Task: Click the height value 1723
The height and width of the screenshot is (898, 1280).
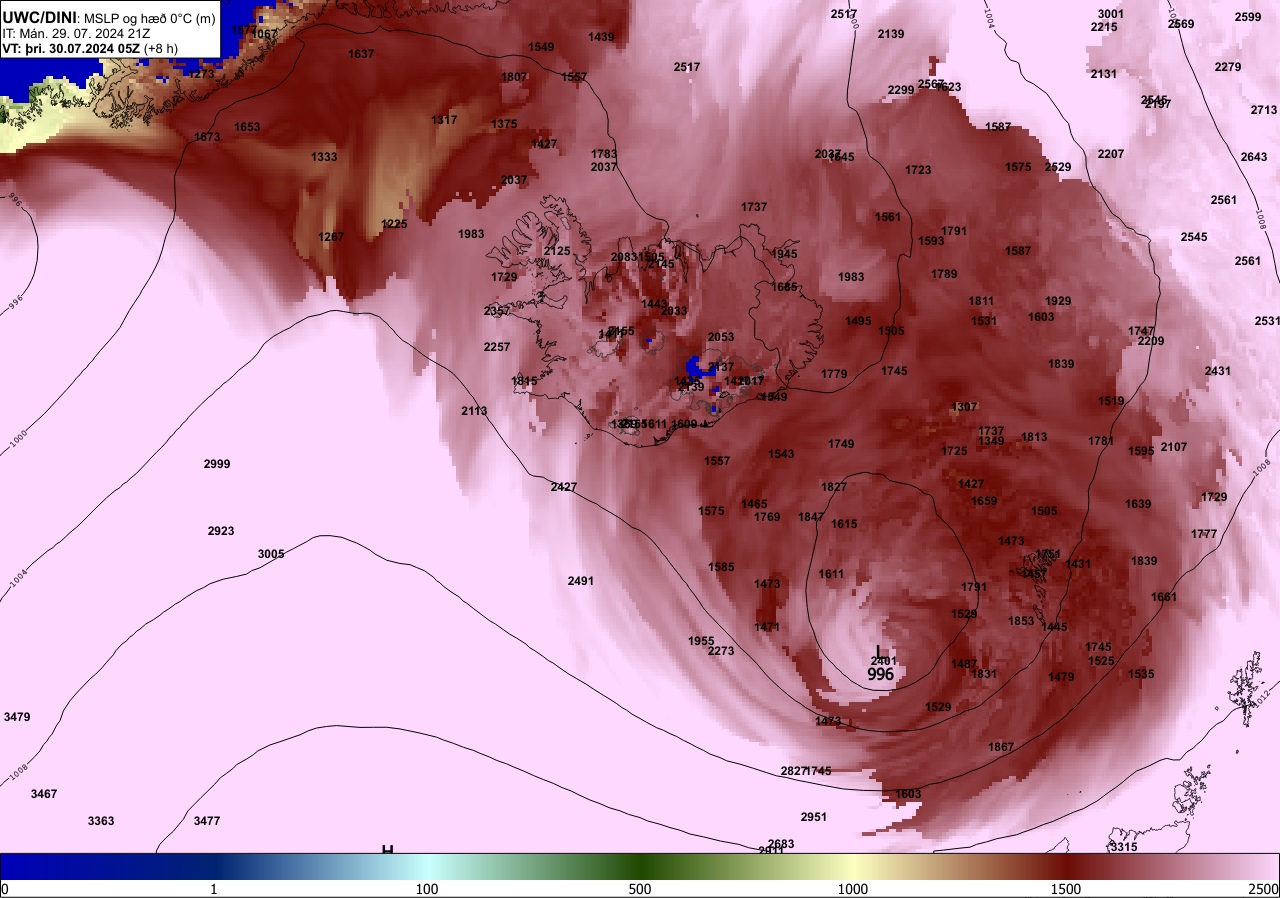Action: (918, 170)
